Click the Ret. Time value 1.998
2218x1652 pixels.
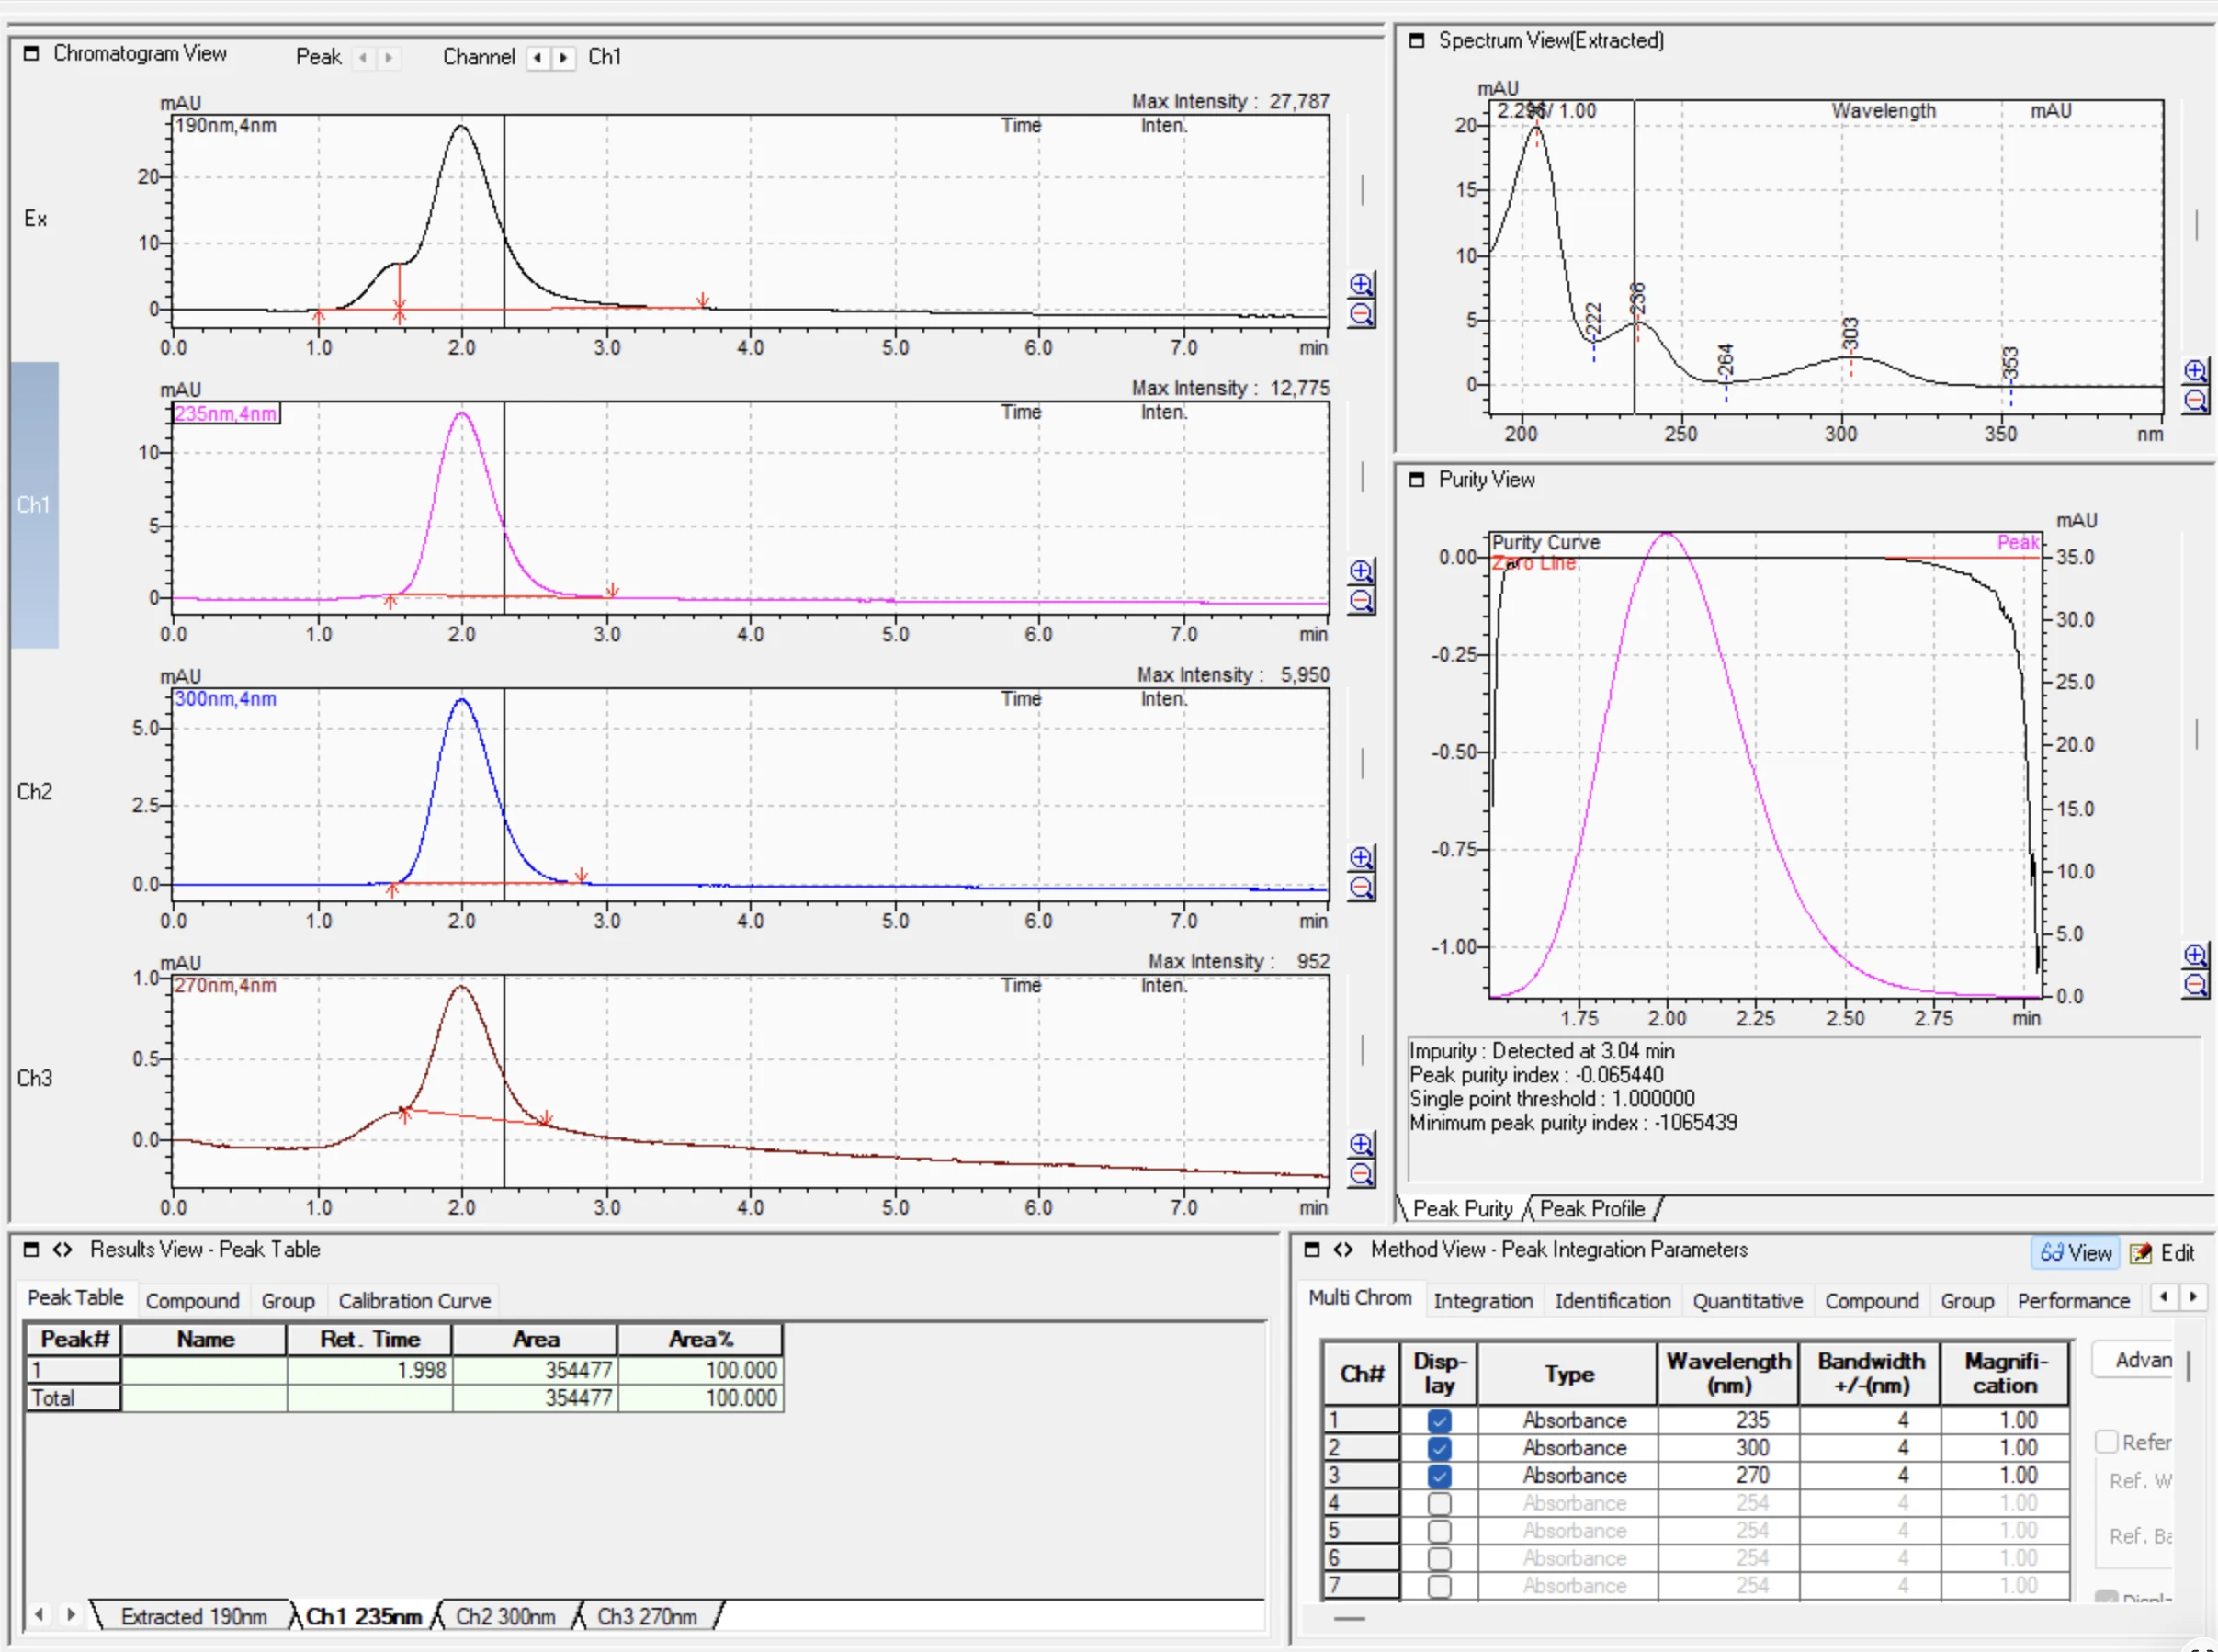click(370, 1370)
